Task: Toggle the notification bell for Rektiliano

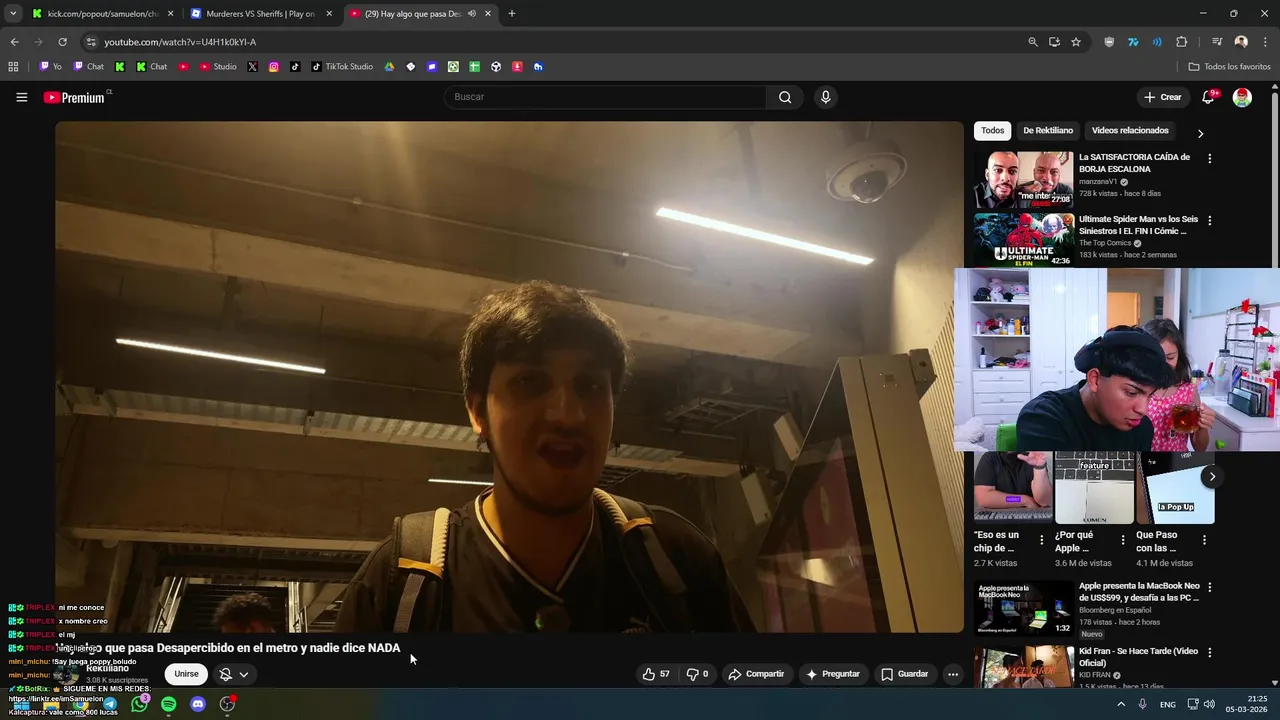Action: [226, 674]
